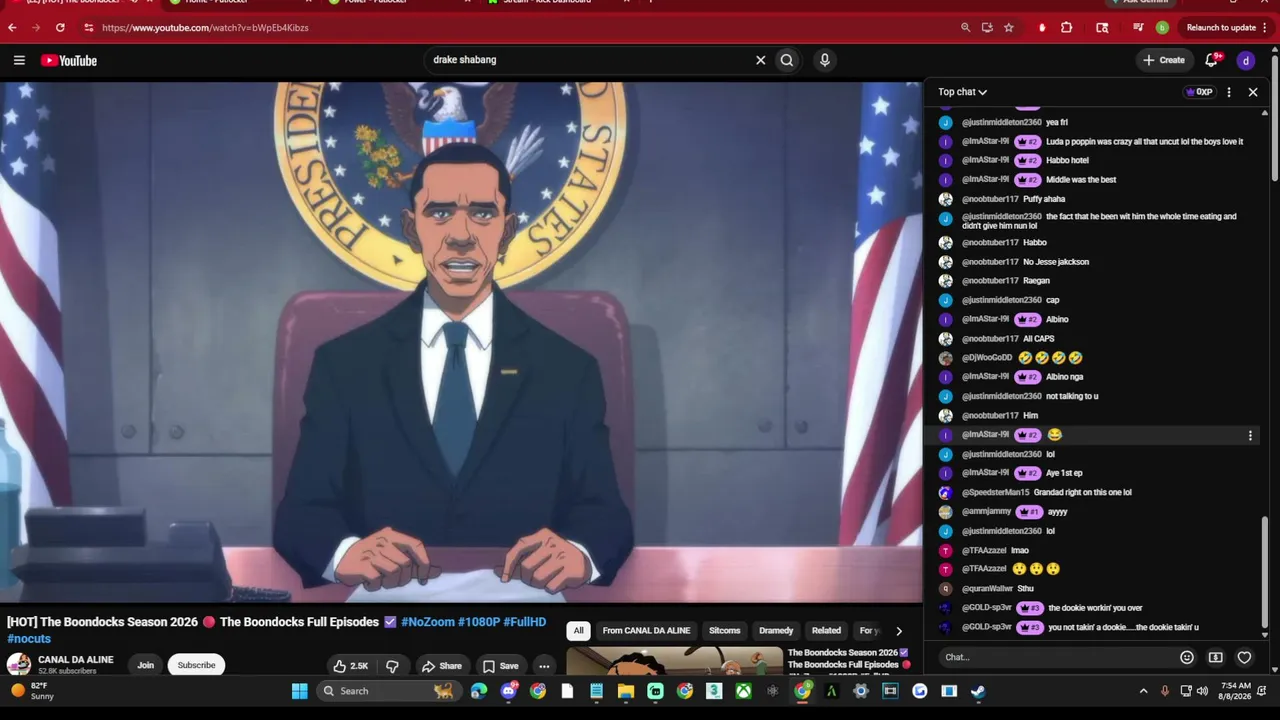The width and height of the screenshot is (1280, 720).
Task: Expand the Top chat dropdown
Action: (962, 92)
